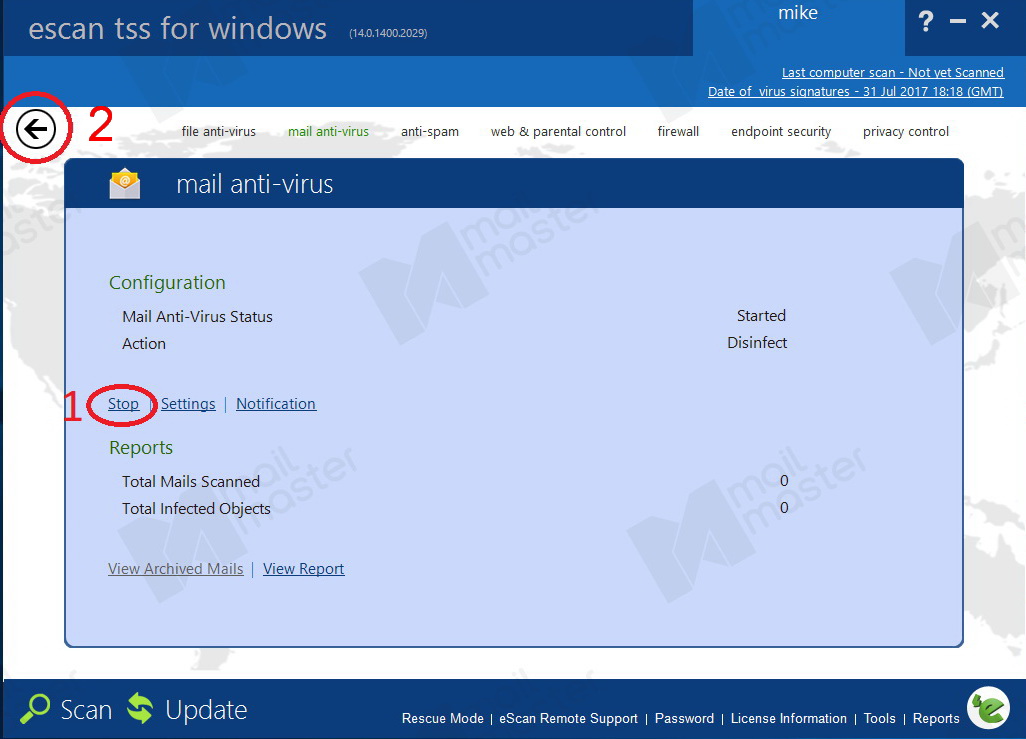Stop mail anti-virus protection

124,404
